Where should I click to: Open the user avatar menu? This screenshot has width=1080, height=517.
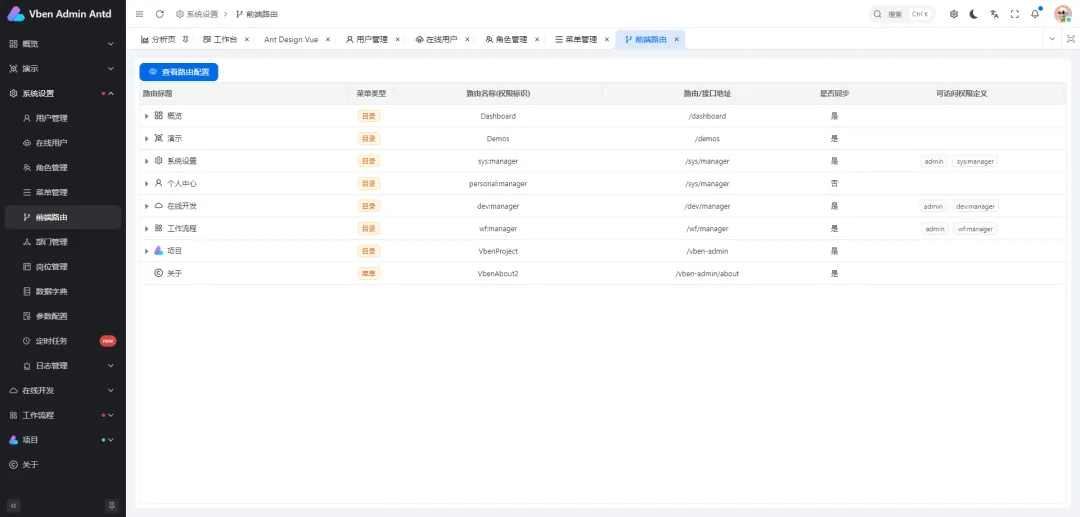click(x=1063, y=14)
